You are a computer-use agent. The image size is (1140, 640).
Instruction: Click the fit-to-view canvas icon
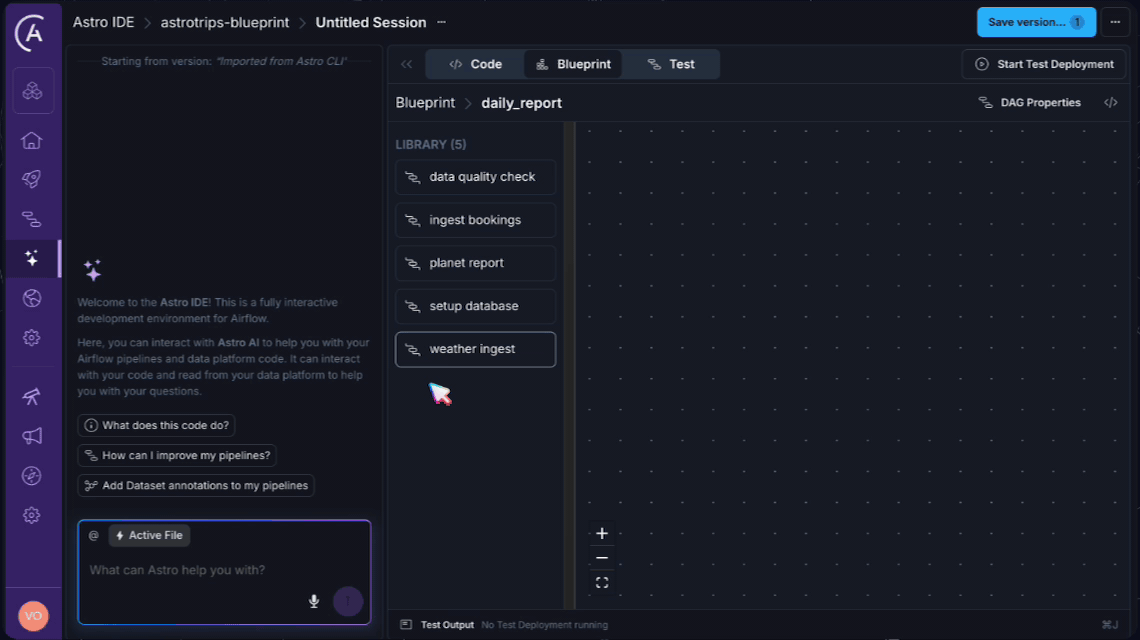(x=602, y=582)
